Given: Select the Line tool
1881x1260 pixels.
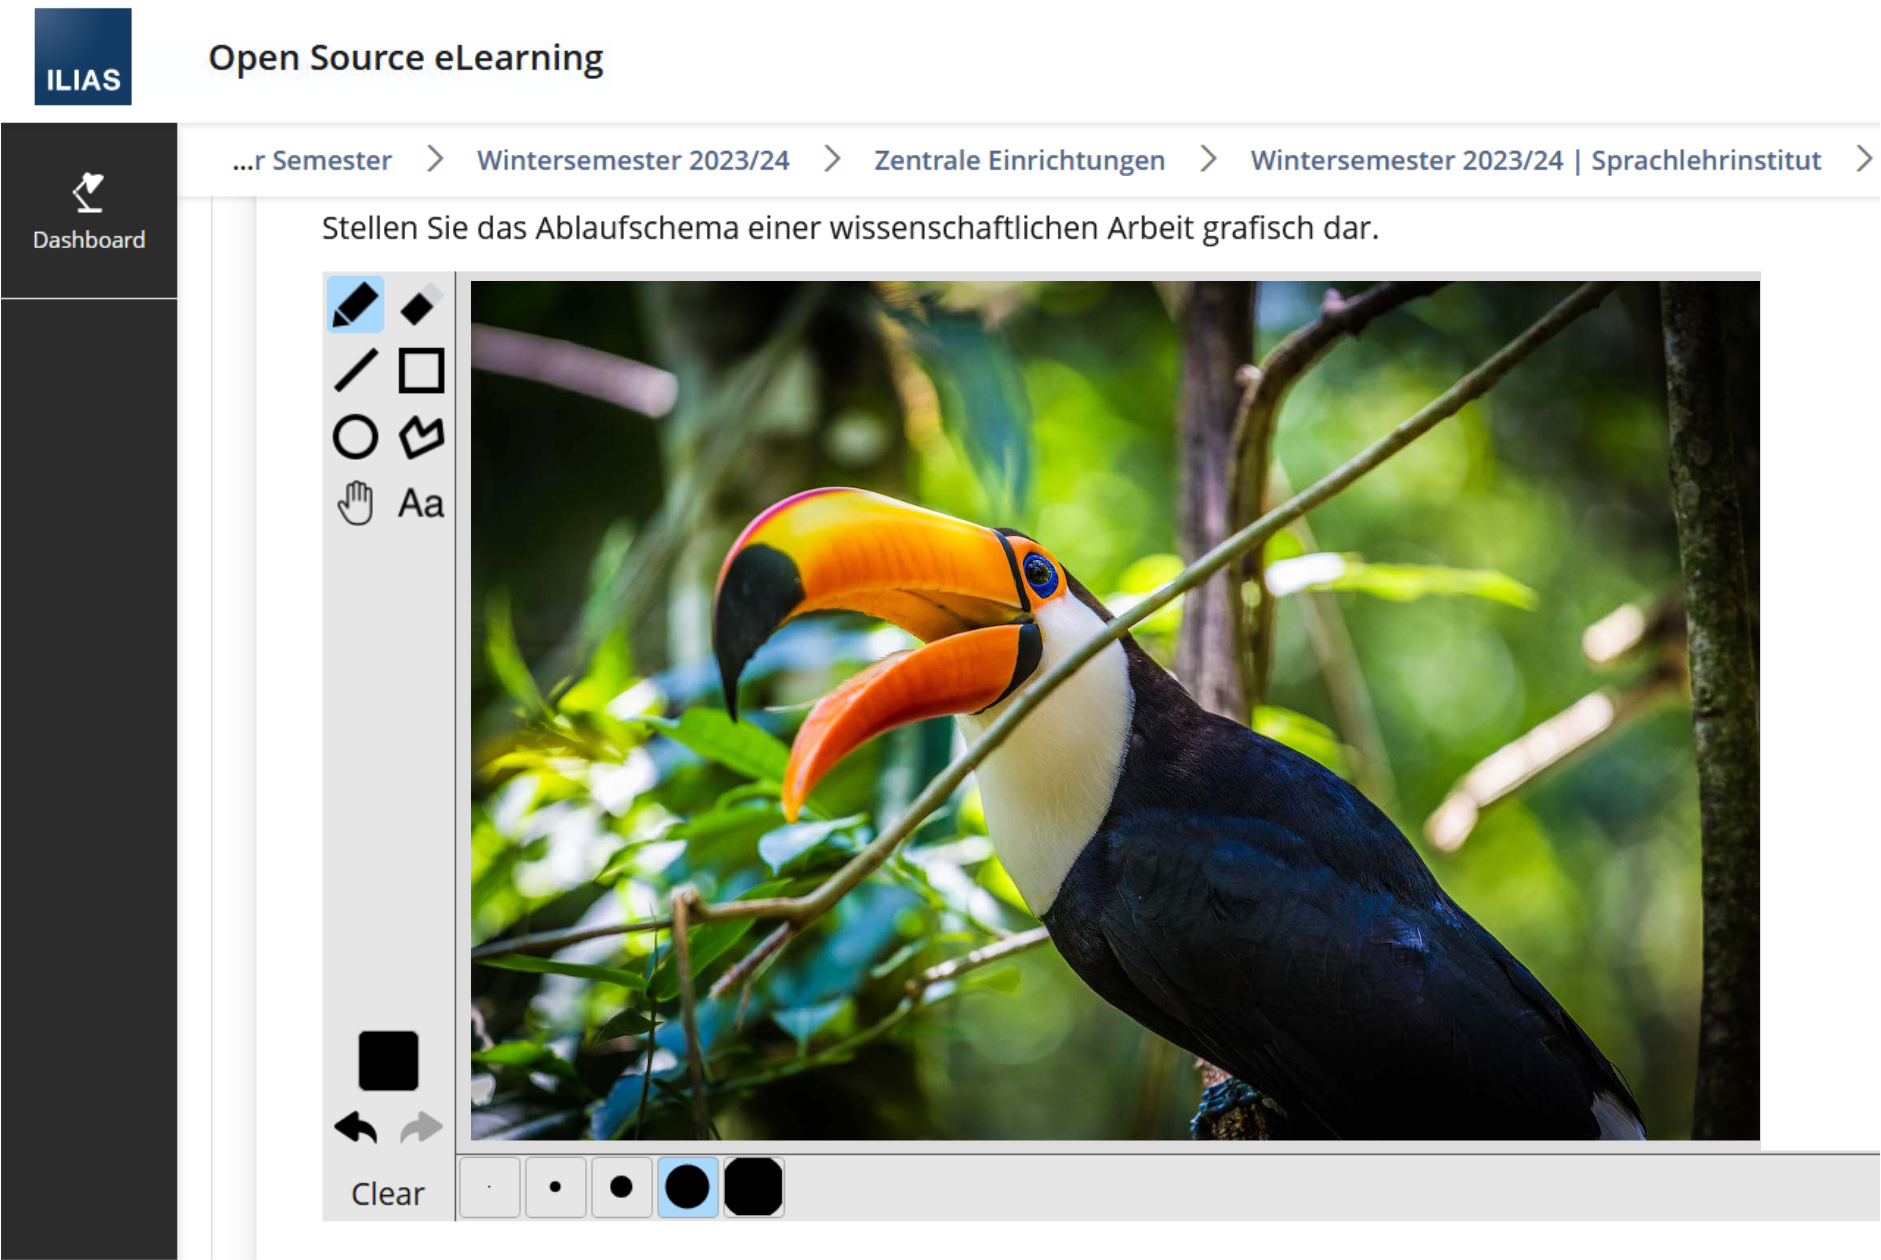Looking at the screenshot, I should (355, 371).
